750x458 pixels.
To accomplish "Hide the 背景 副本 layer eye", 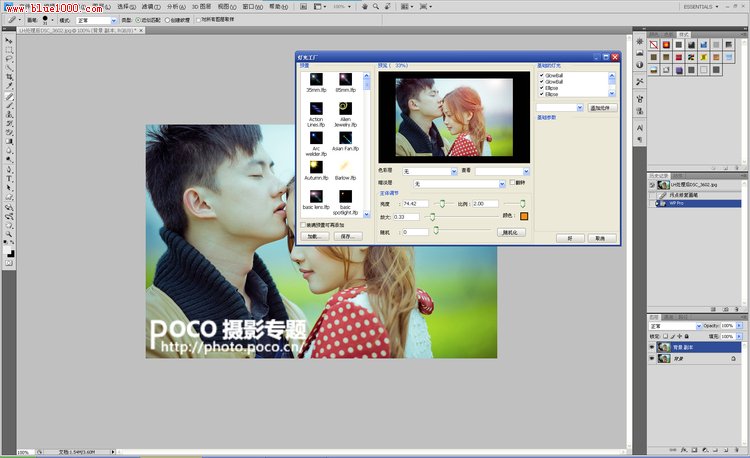I will [x=652, y=347].
